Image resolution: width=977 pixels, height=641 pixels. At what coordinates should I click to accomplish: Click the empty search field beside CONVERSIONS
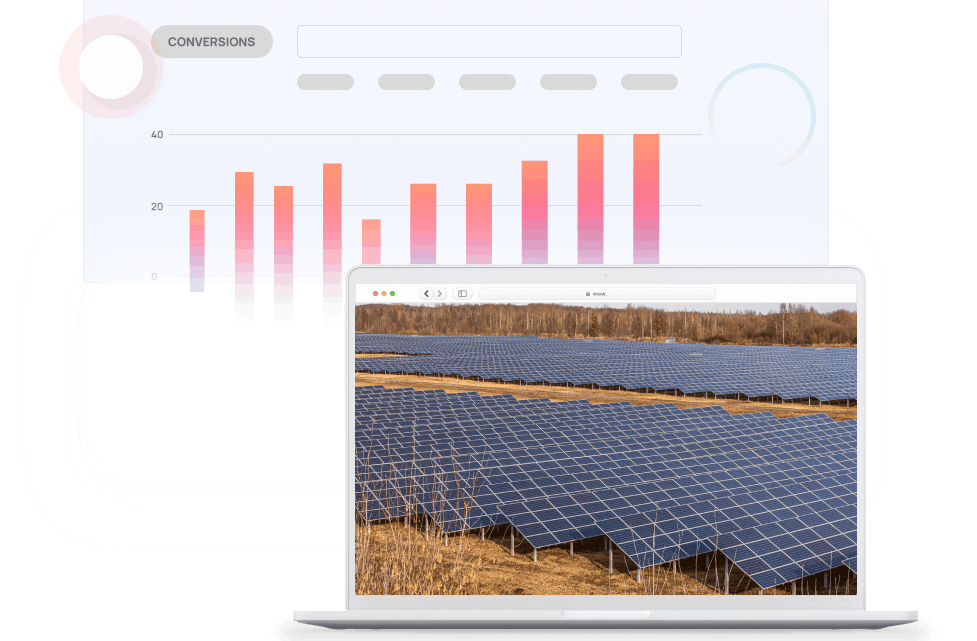tap(489, 42)
